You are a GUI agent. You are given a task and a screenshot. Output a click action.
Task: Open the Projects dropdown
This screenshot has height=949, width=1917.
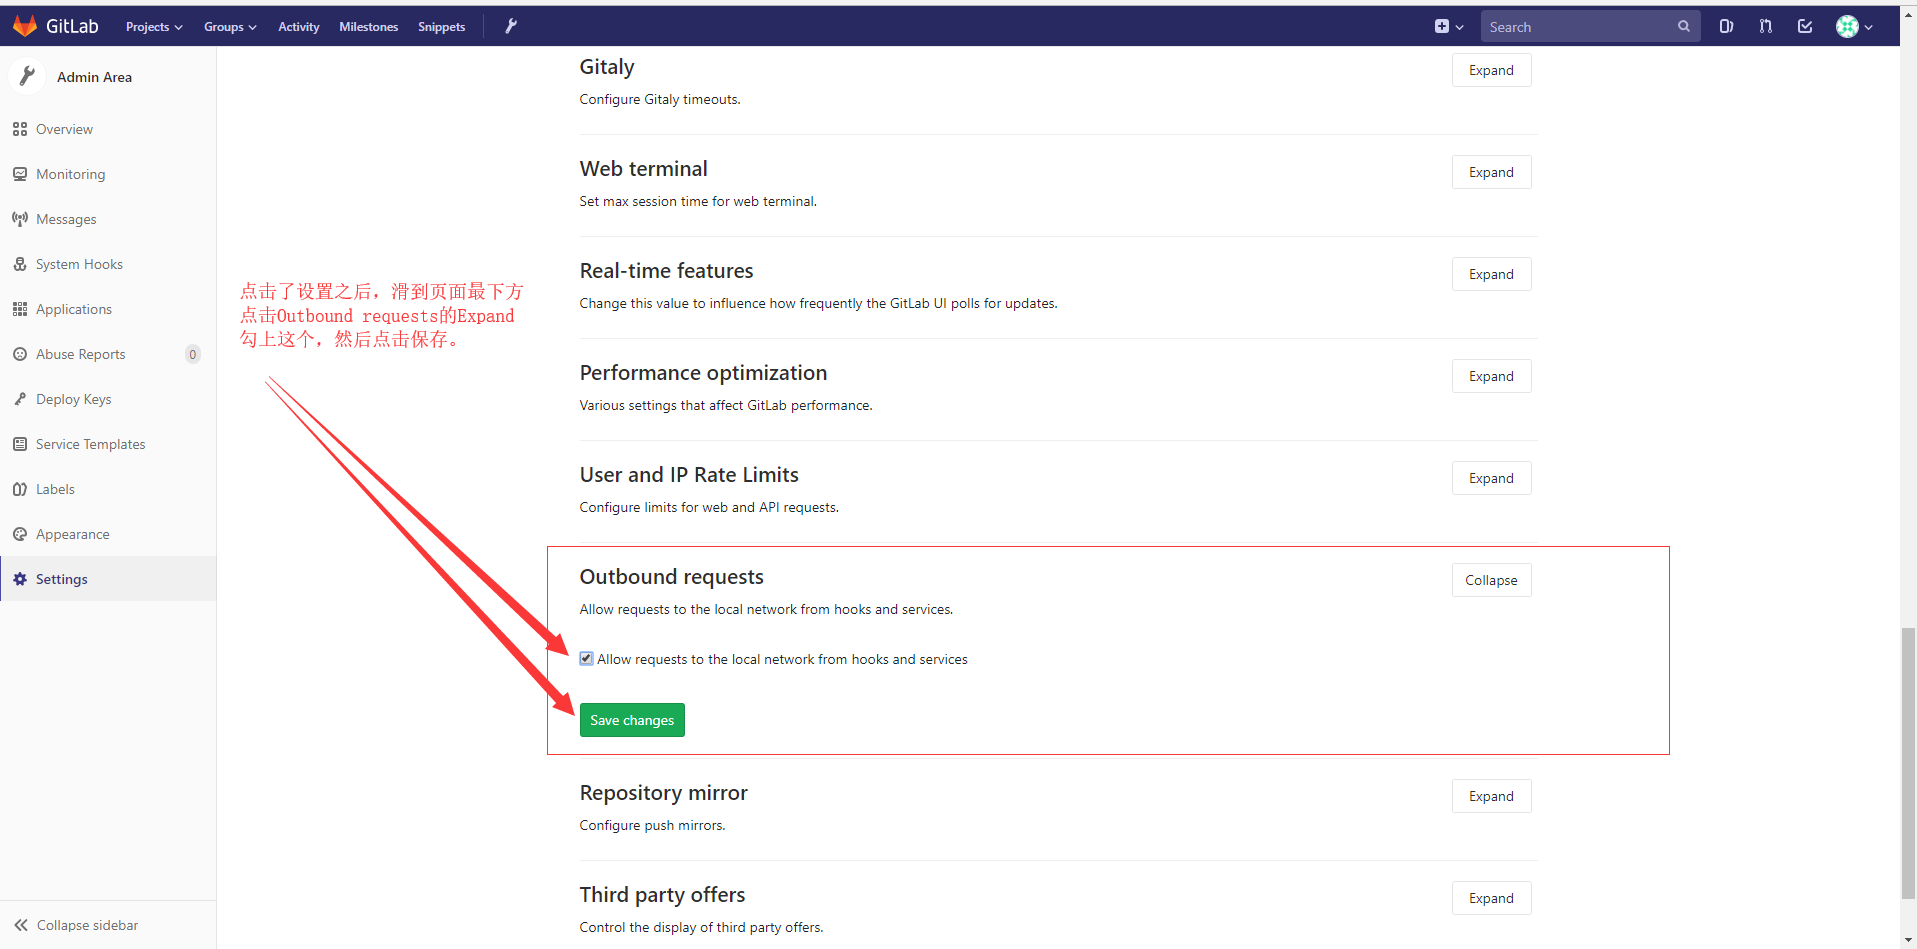coord(154,27)
